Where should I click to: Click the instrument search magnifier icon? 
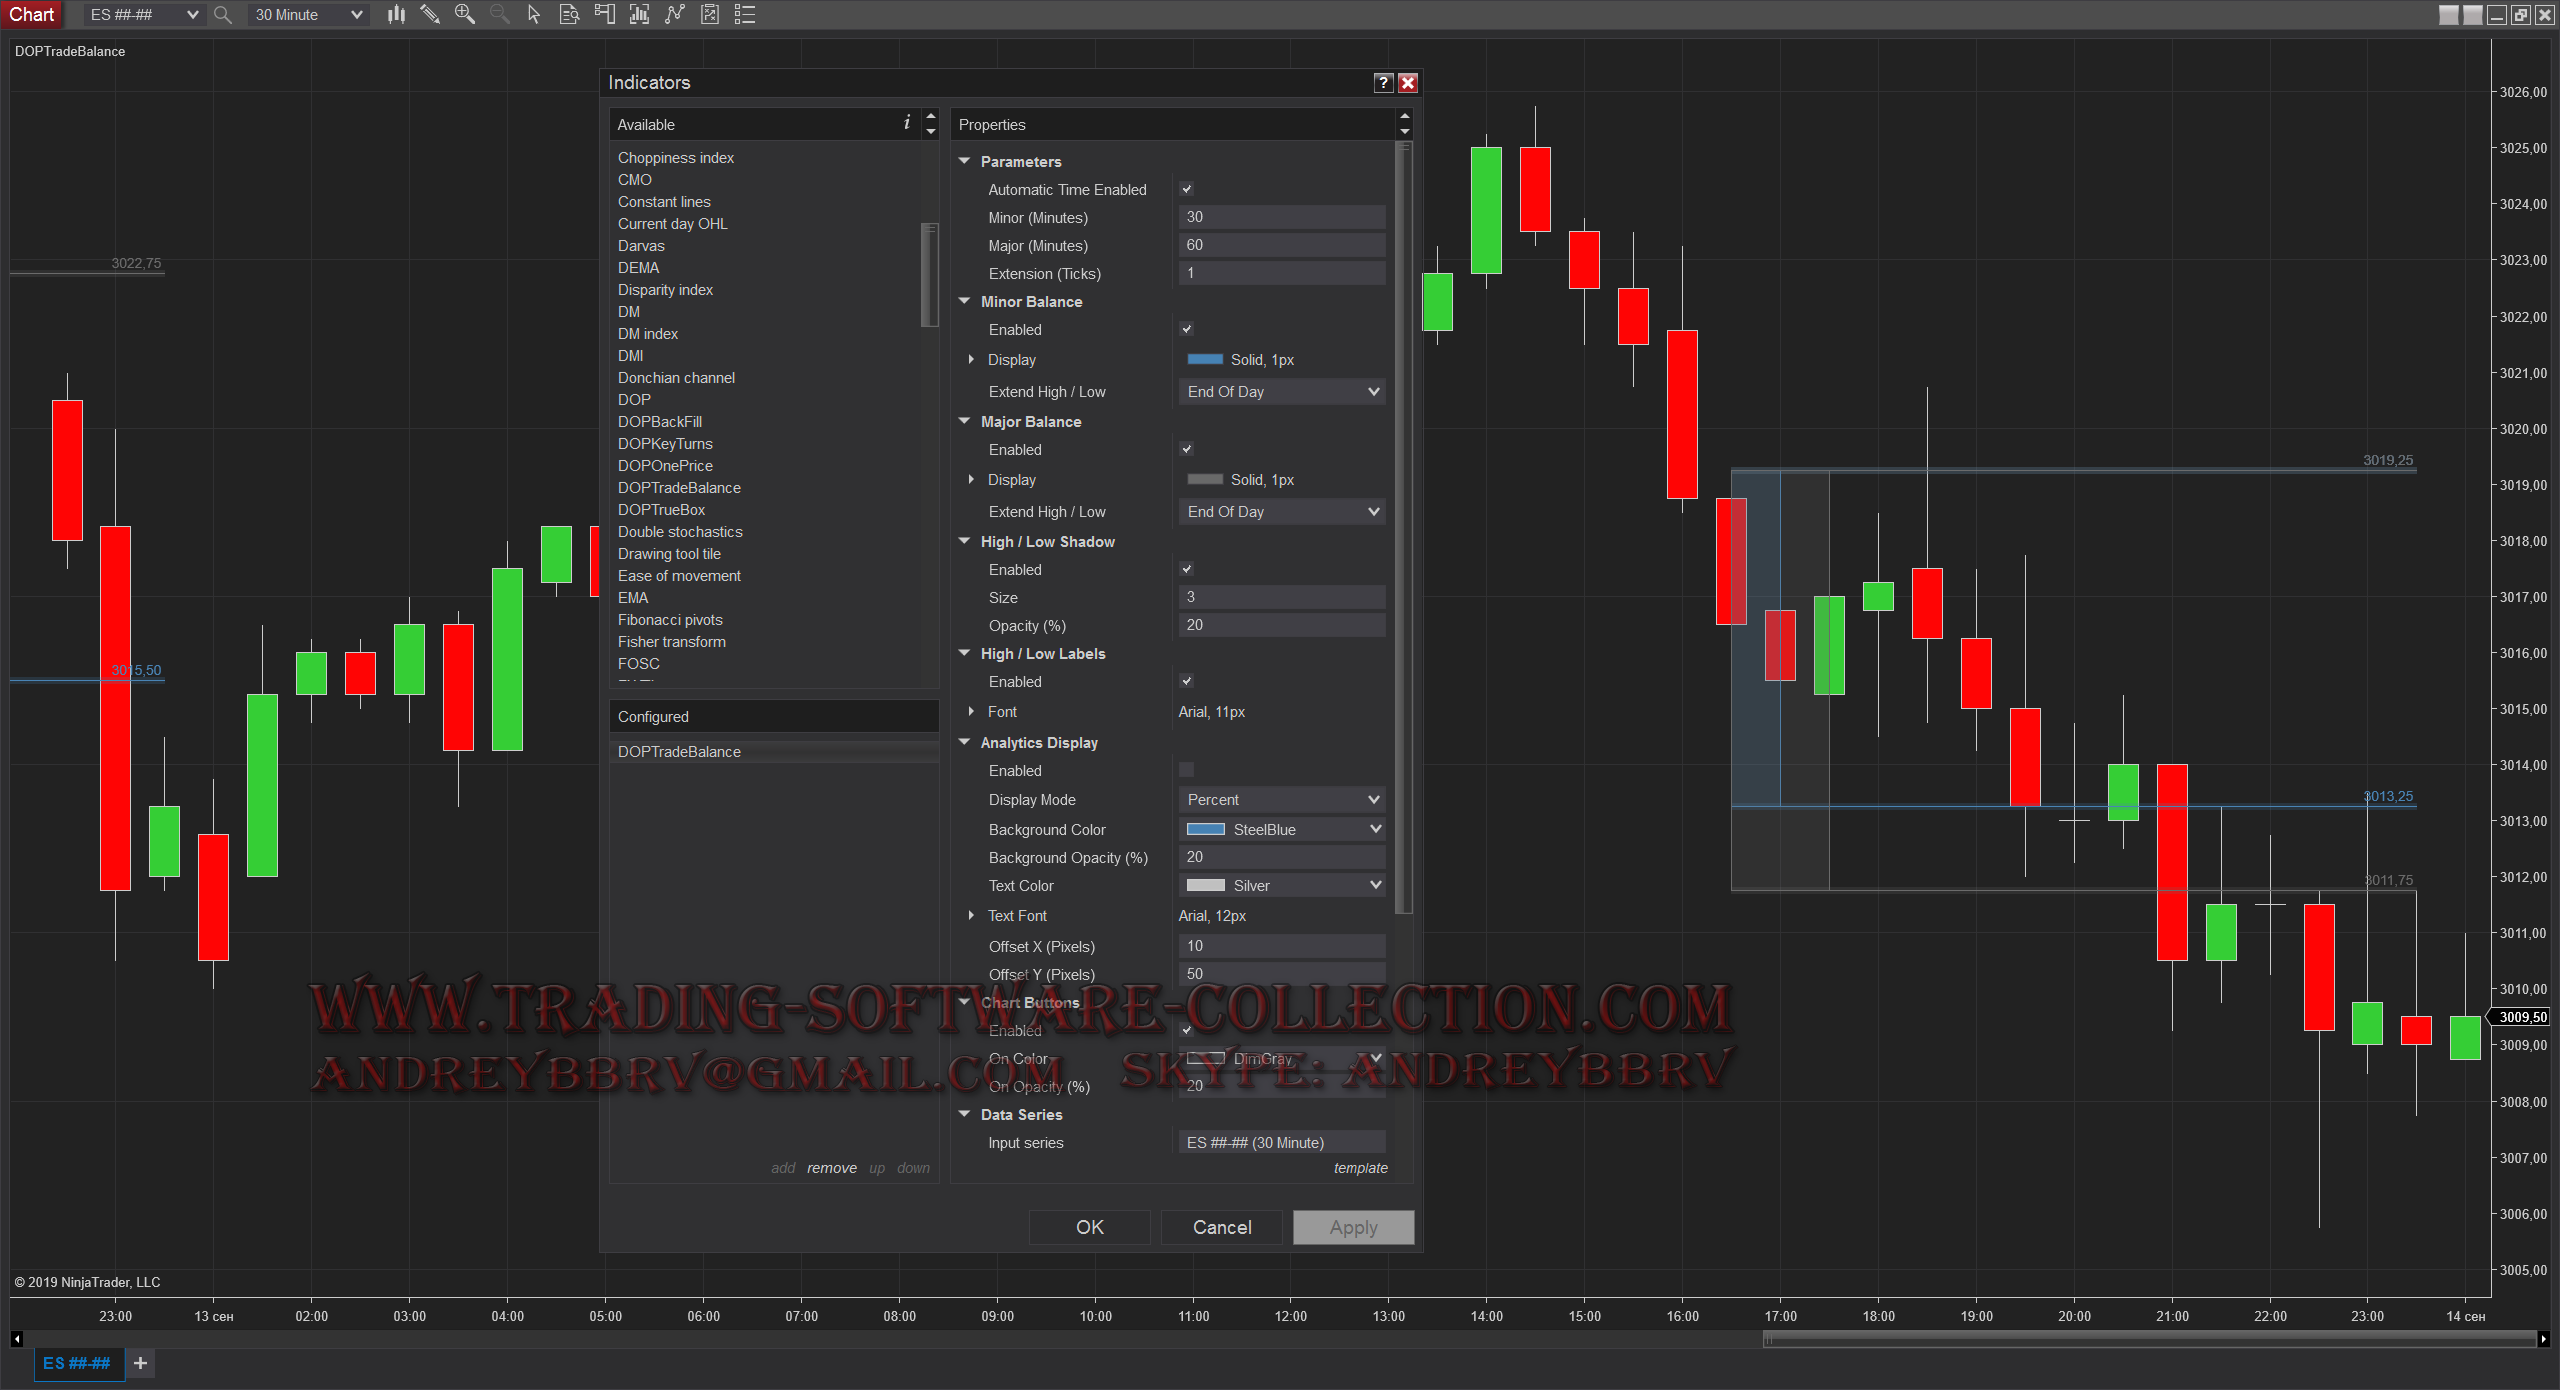coord(223,14)
